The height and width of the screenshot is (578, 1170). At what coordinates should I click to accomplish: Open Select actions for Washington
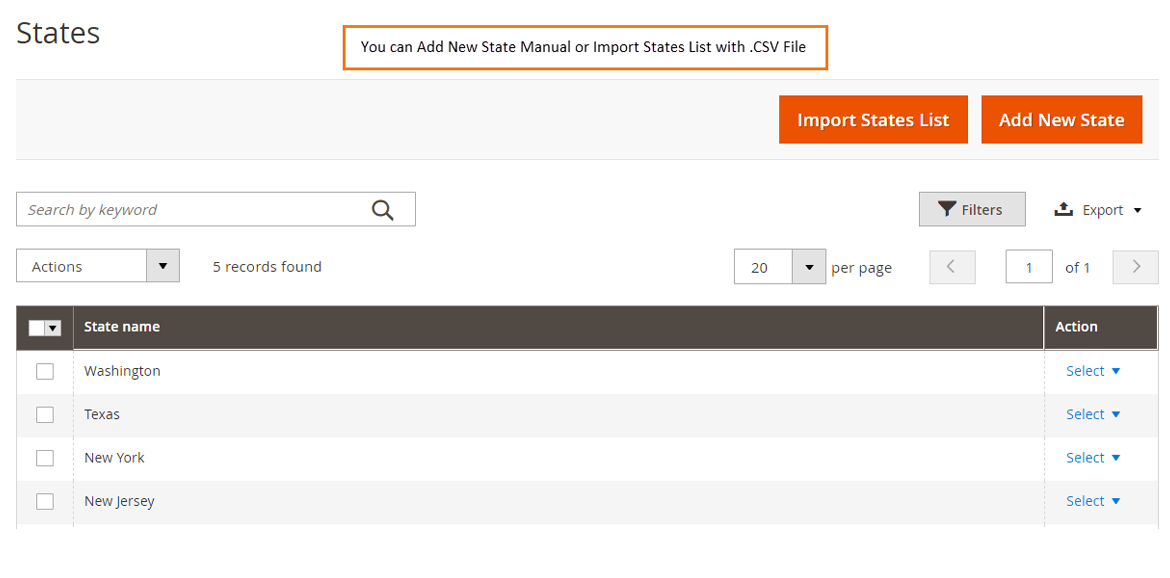coord(1092,371)
